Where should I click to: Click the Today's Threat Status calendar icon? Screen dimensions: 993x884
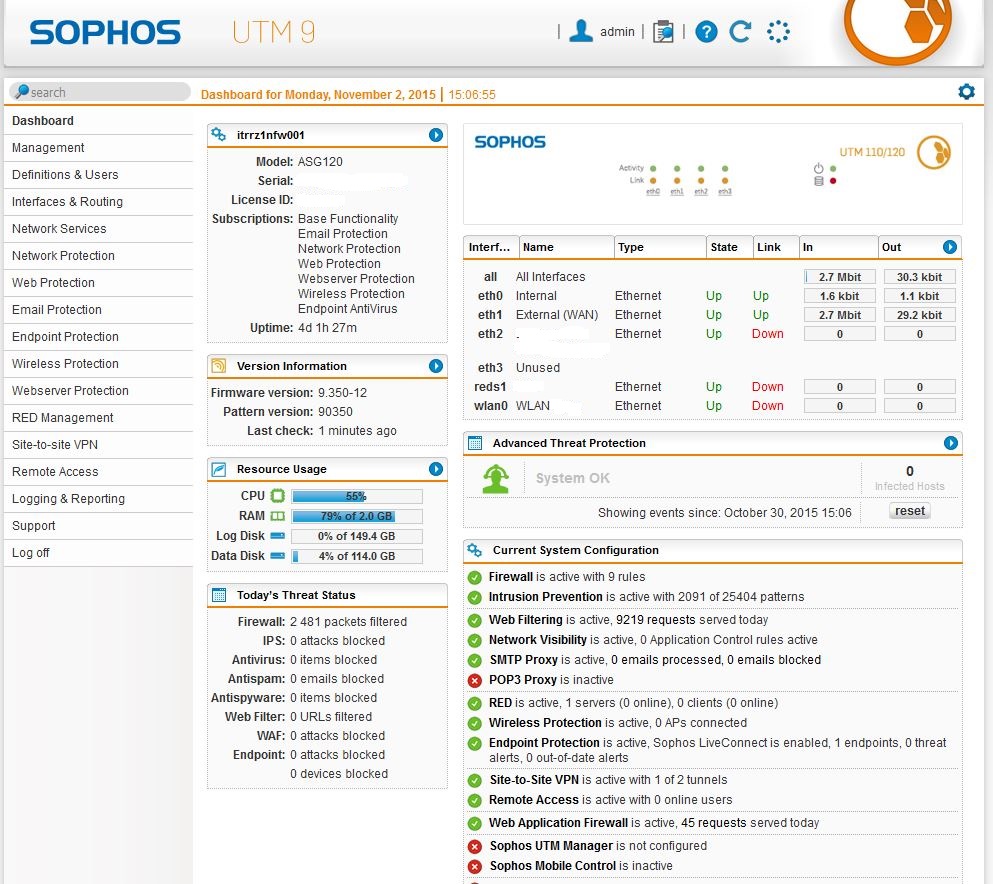pos(218,595)
